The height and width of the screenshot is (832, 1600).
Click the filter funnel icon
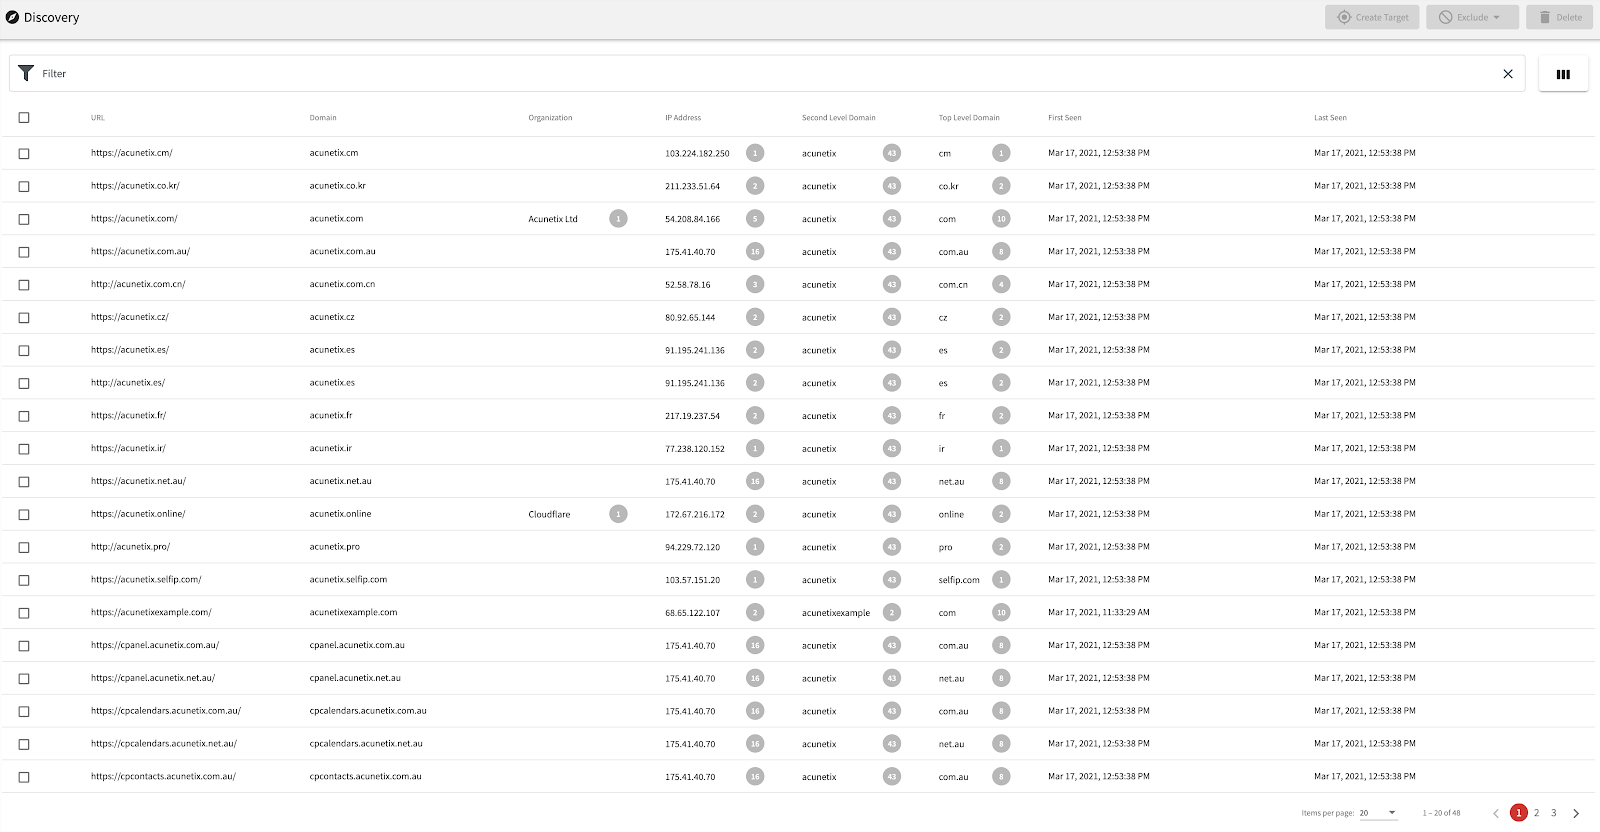point(26,73)
